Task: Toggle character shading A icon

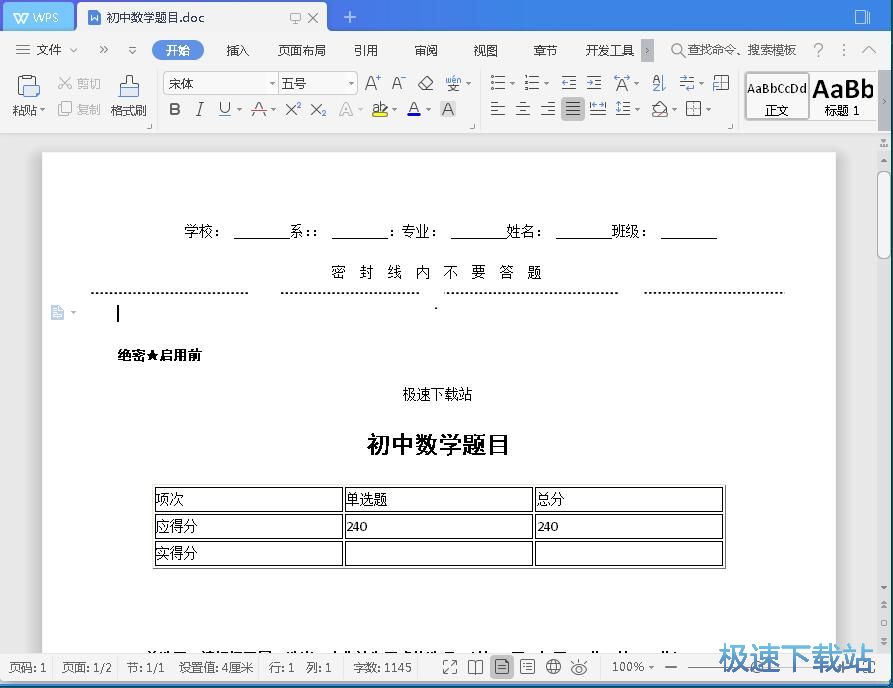Action: click(448, 109)
